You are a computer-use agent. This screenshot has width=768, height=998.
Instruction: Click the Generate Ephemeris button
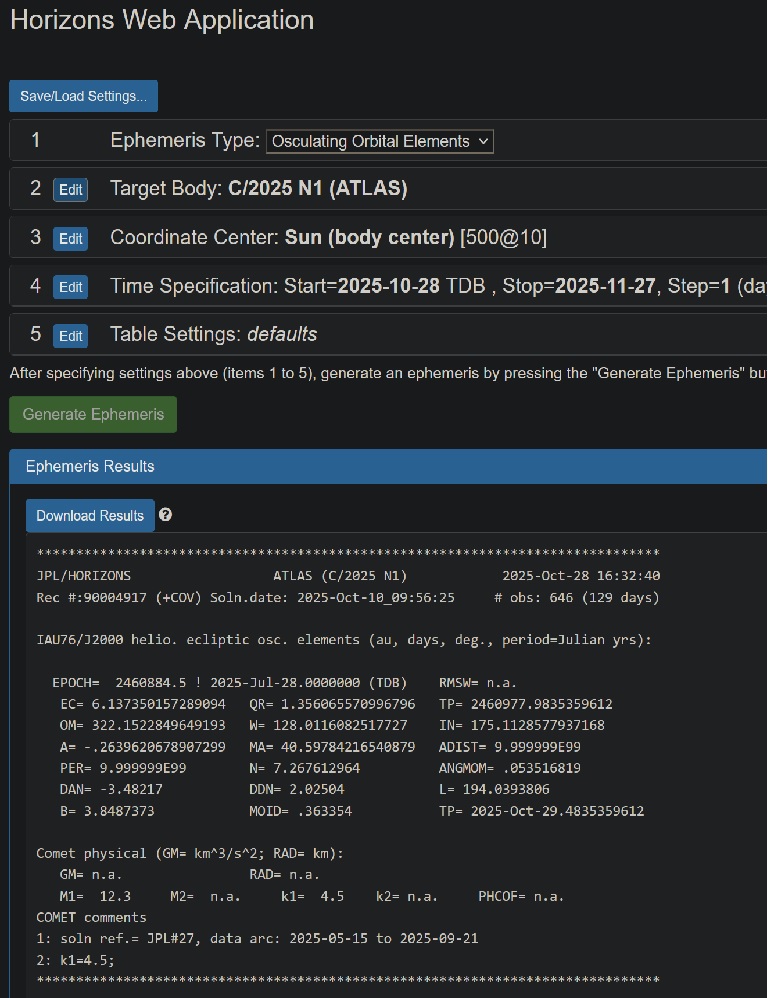point(93,414)
